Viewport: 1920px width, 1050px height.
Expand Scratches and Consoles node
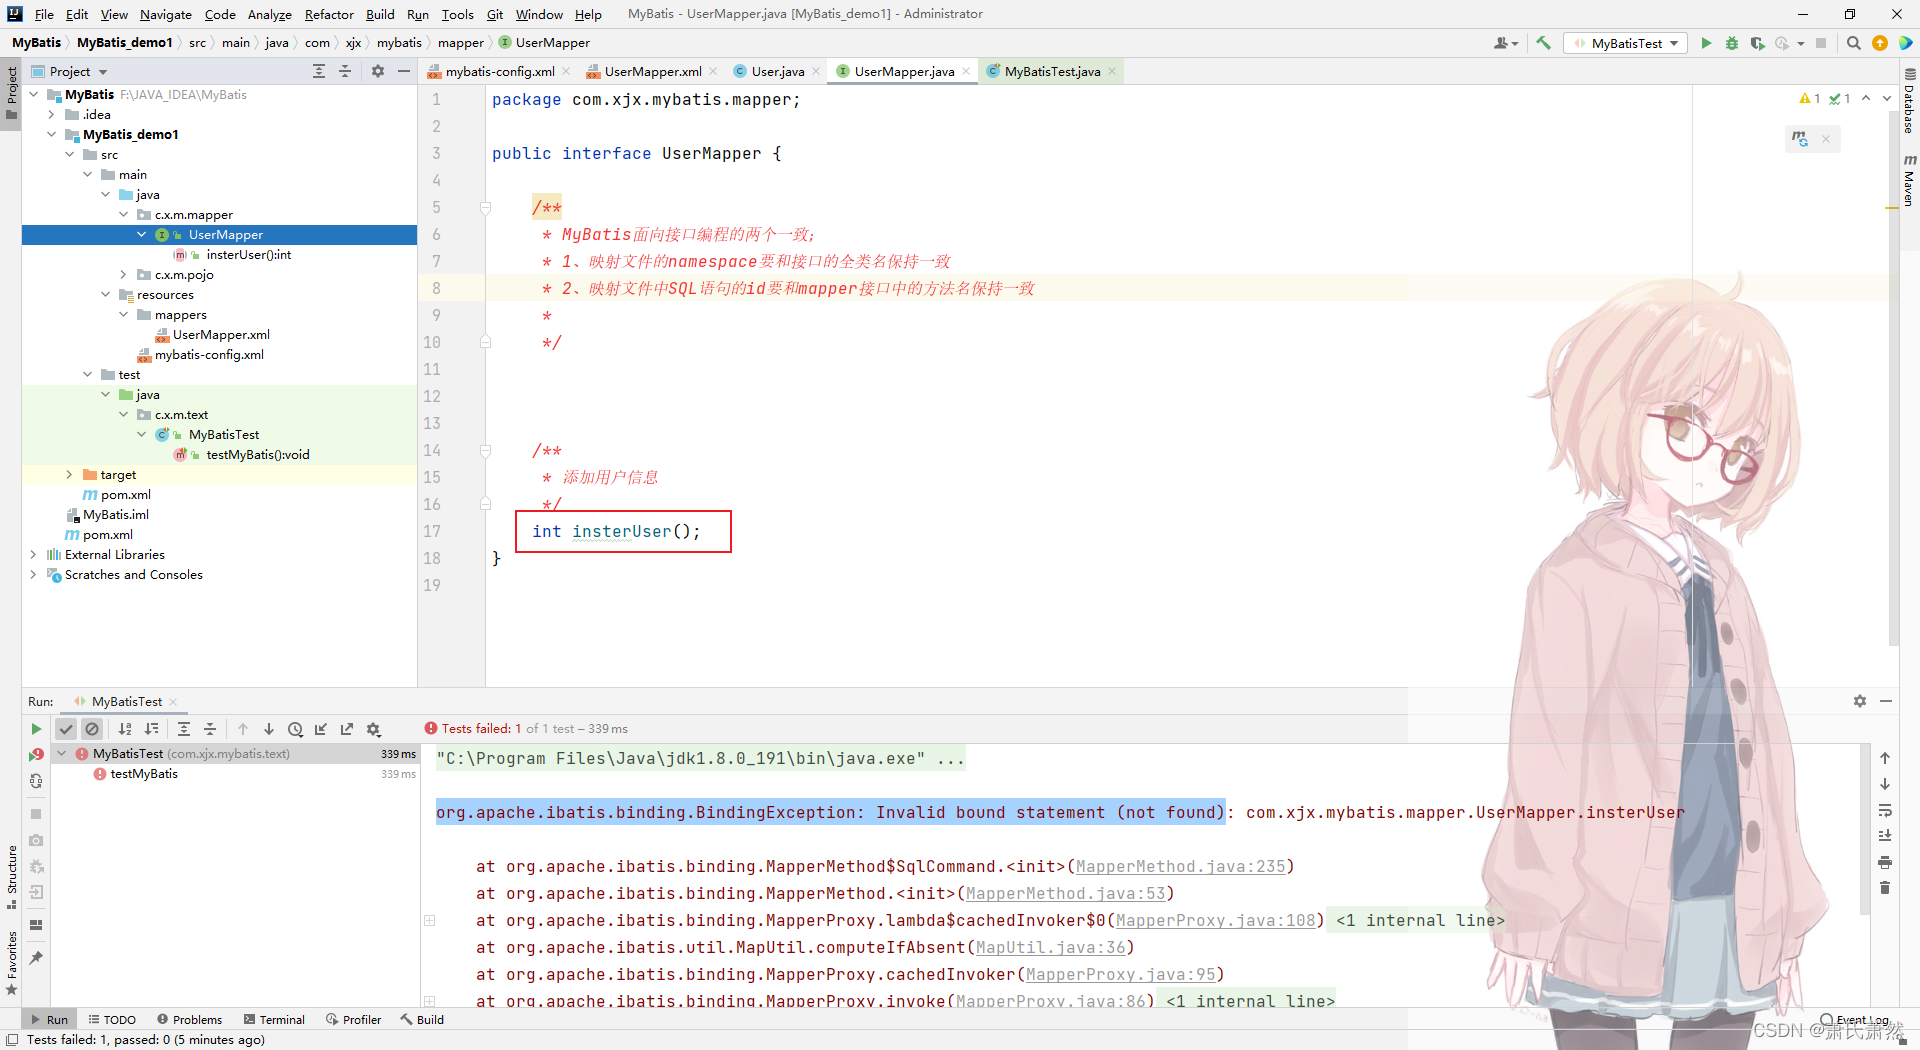pos(33,574)
